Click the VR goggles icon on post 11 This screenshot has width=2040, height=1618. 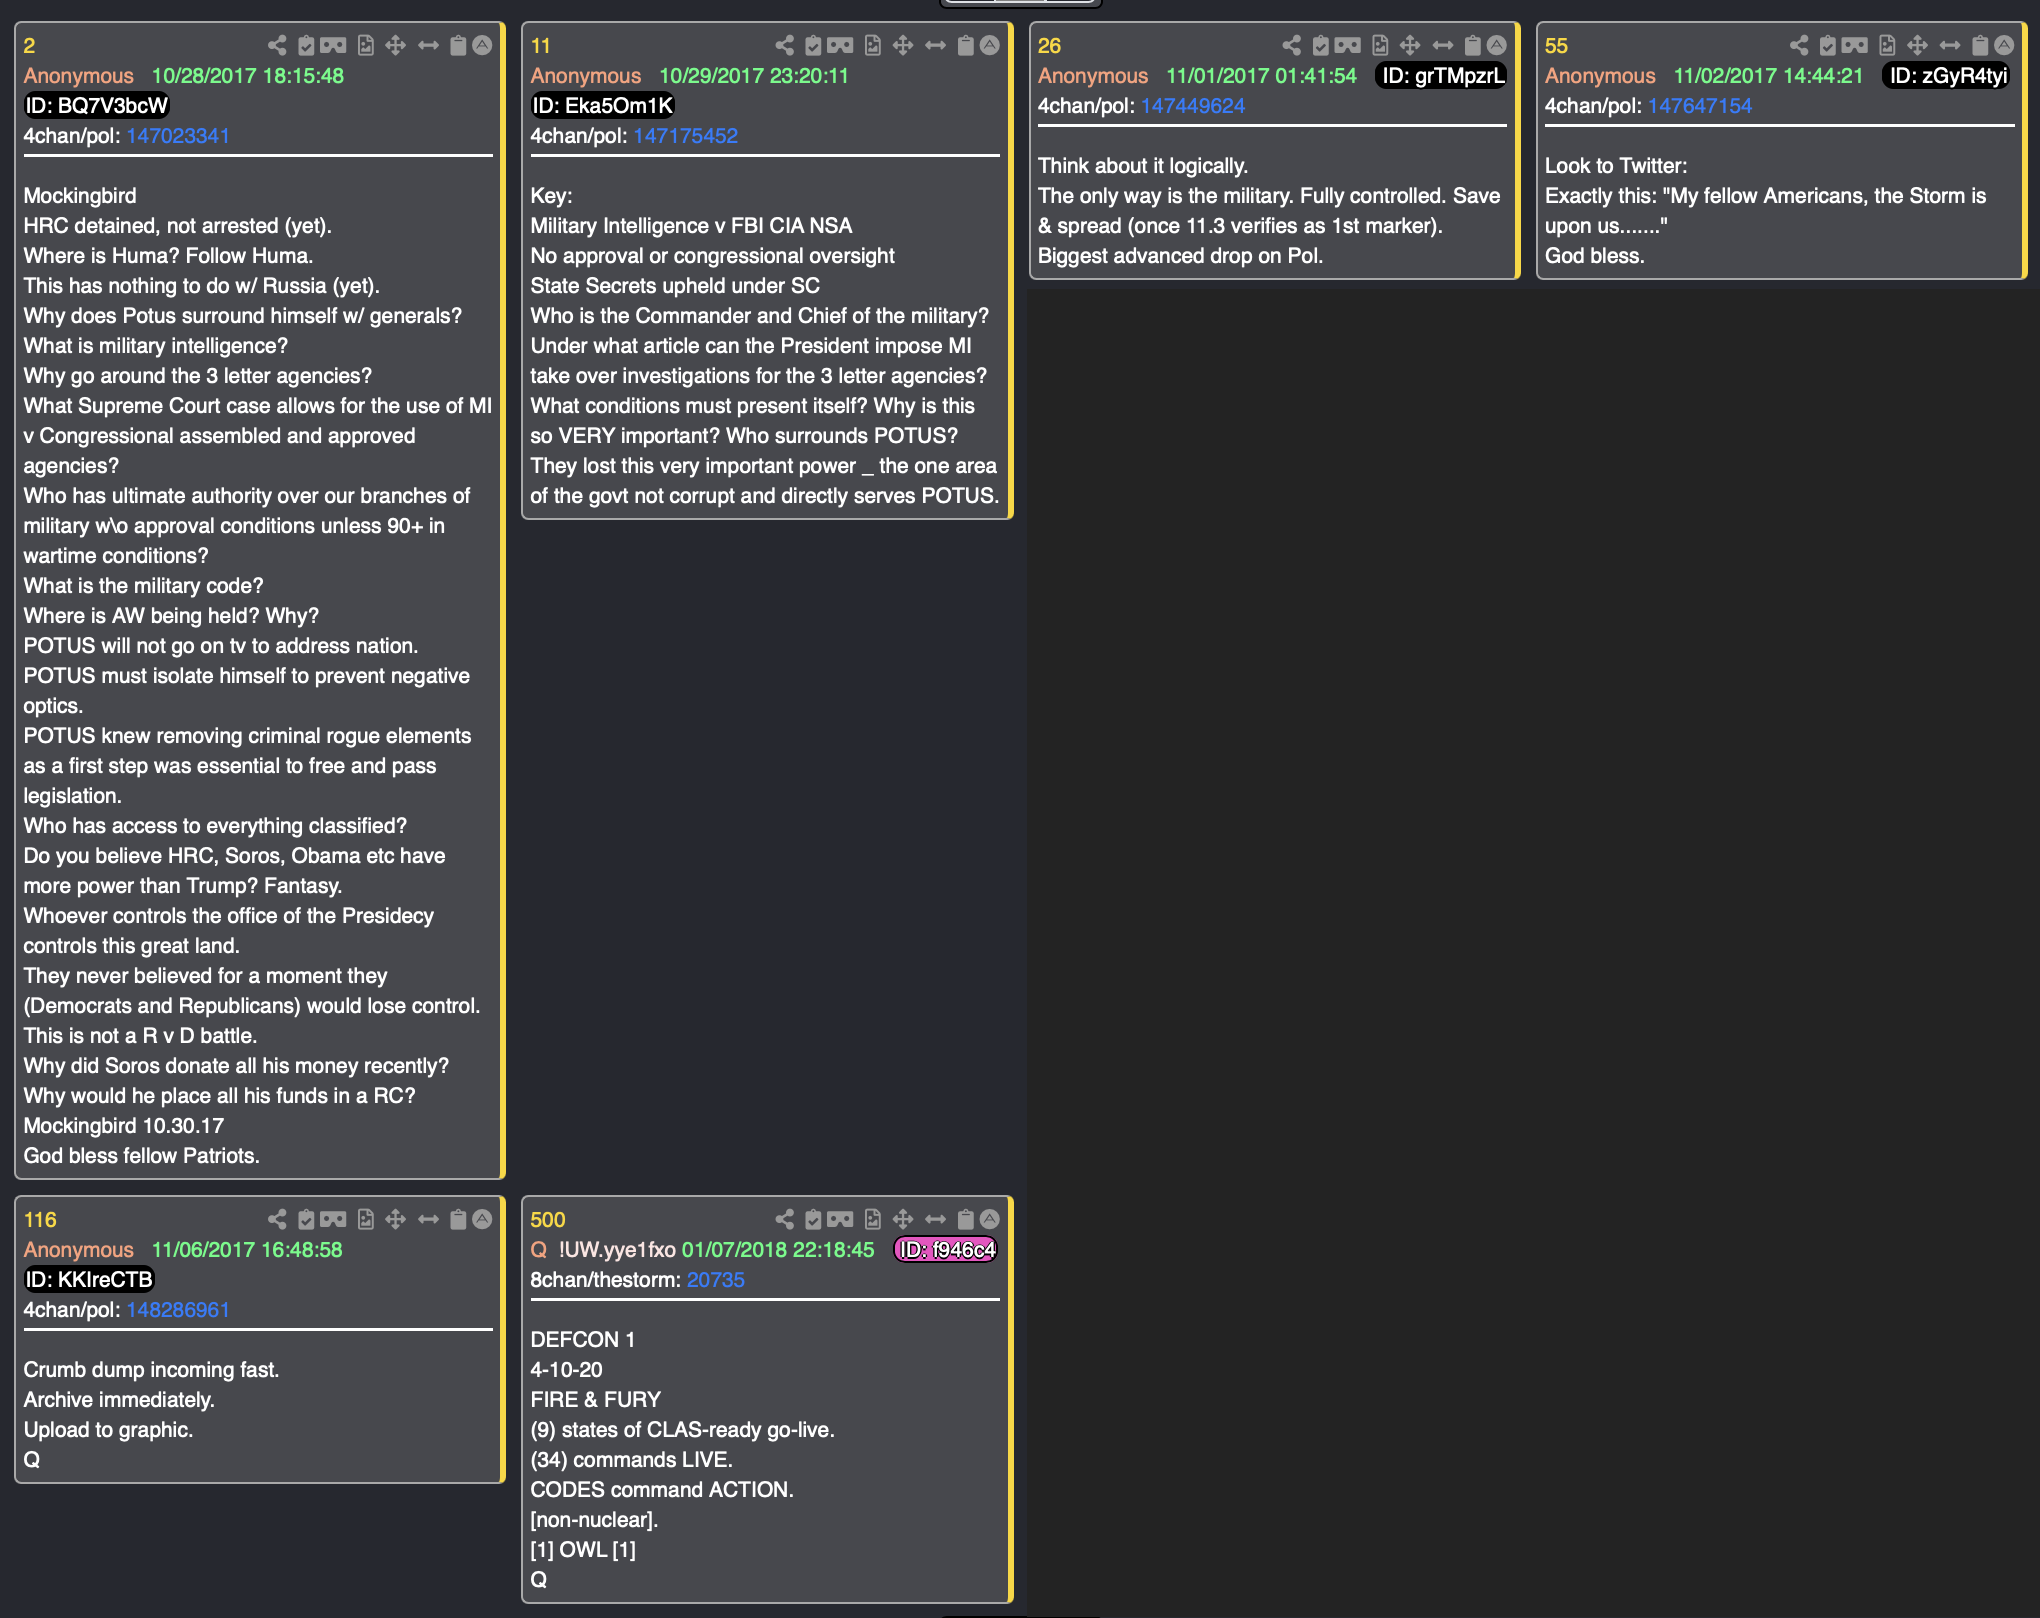(840, 45)
